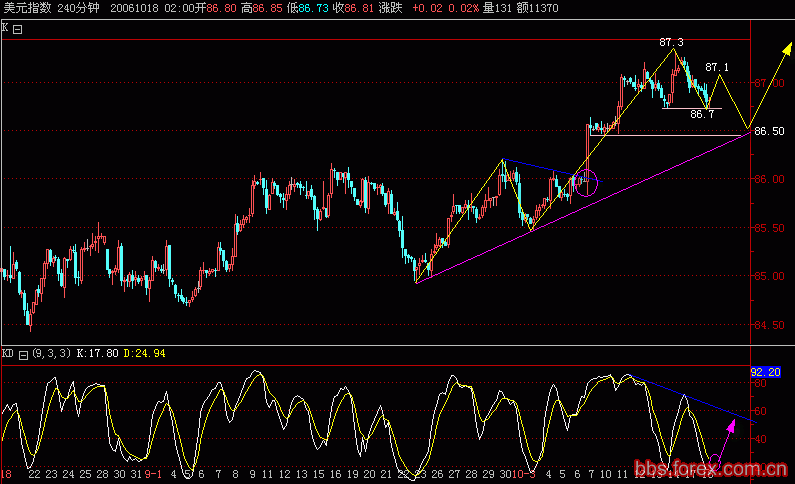Click the open price 86.80
Screen dimensions: 795x484
(x=221, y=8)
